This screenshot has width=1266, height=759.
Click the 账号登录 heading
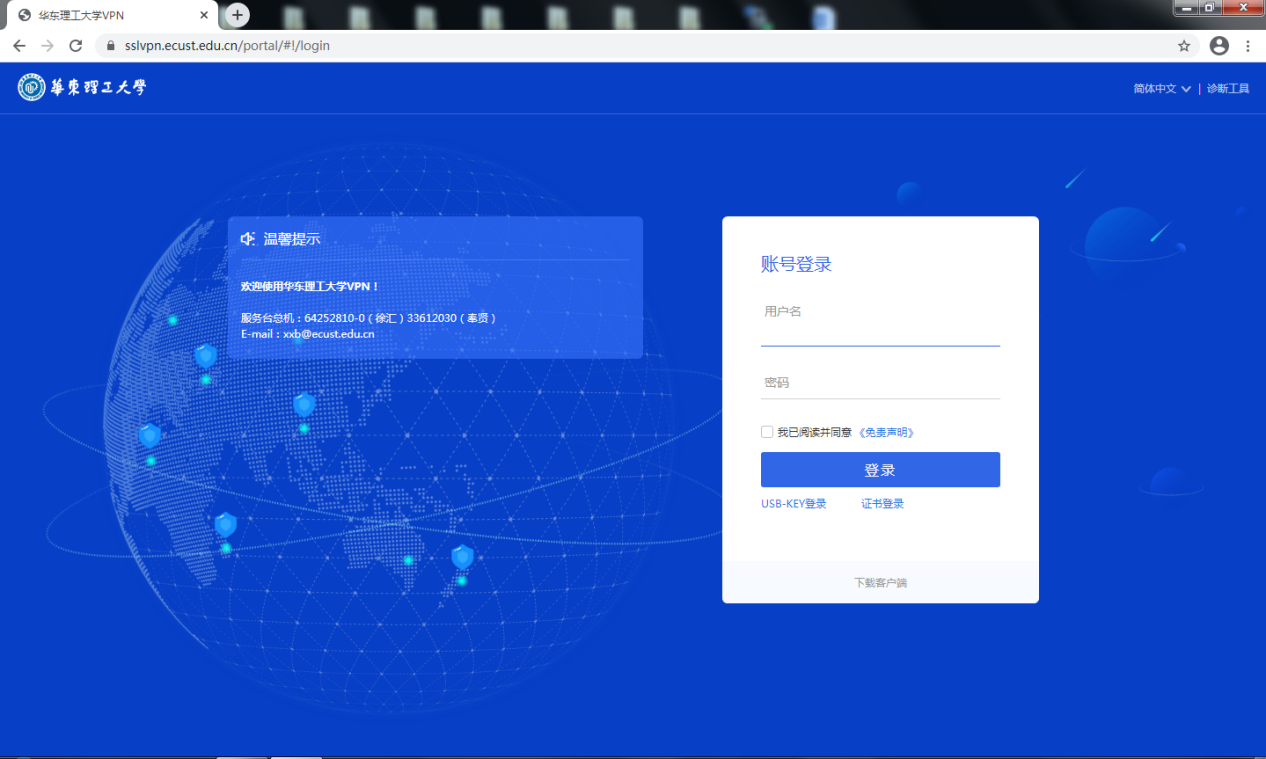click(797, 264)
